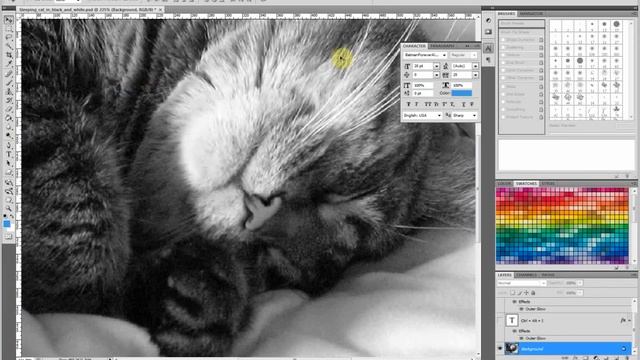This screenshot has height=360, width=640.
Task: Click the Background layer lock icon
Action: [x=624, y=349]
